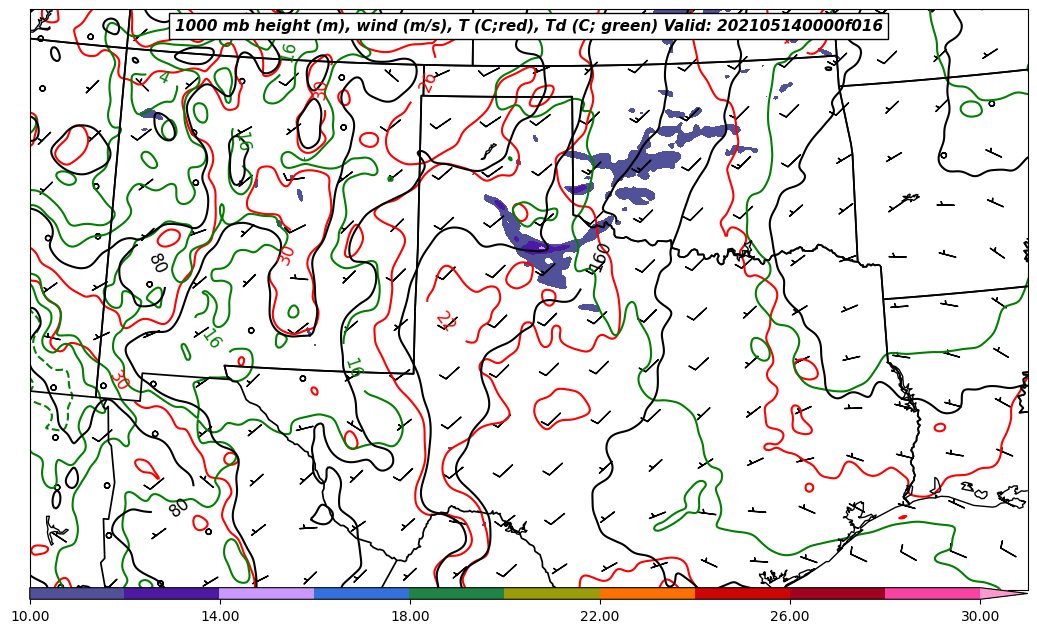1037x633 pixels.
Task: Click the red 26 temperature contour label
Action: (427, 82)
